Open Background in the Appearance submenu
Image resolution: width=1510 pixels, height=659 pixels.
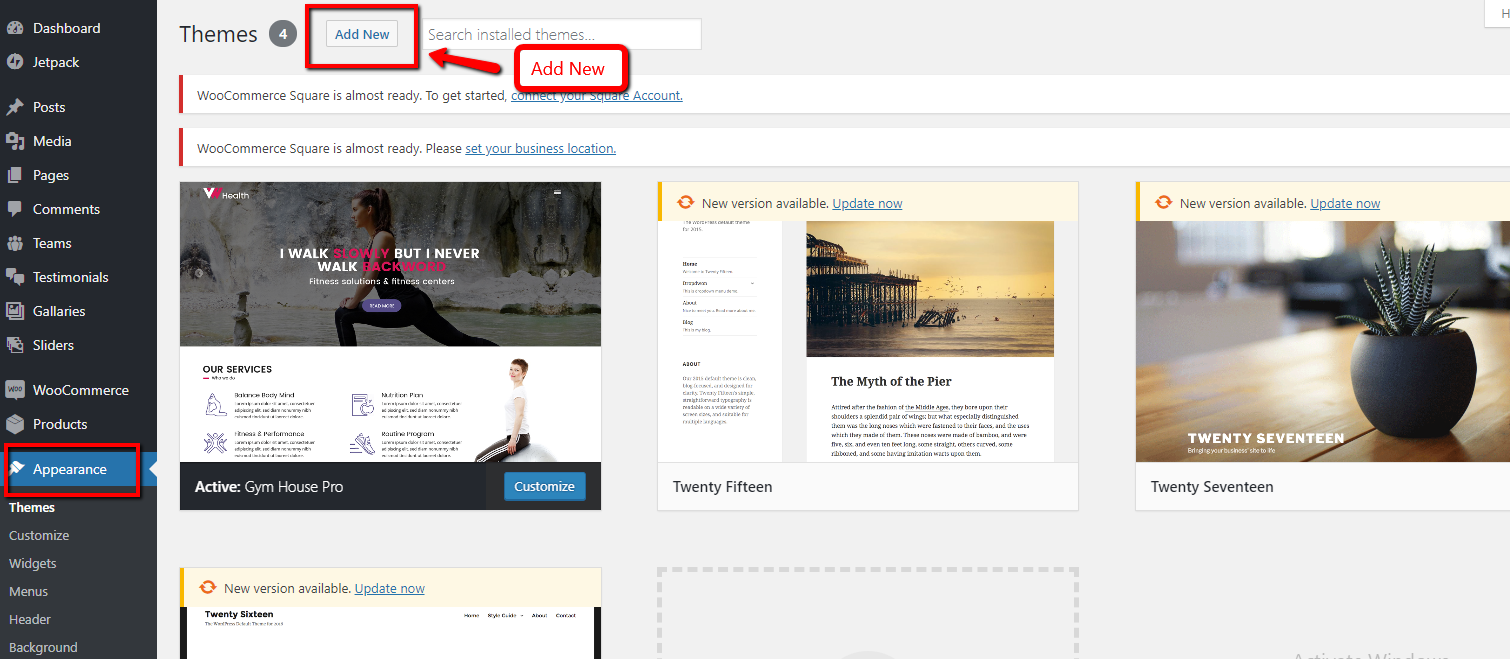[43, 647]
